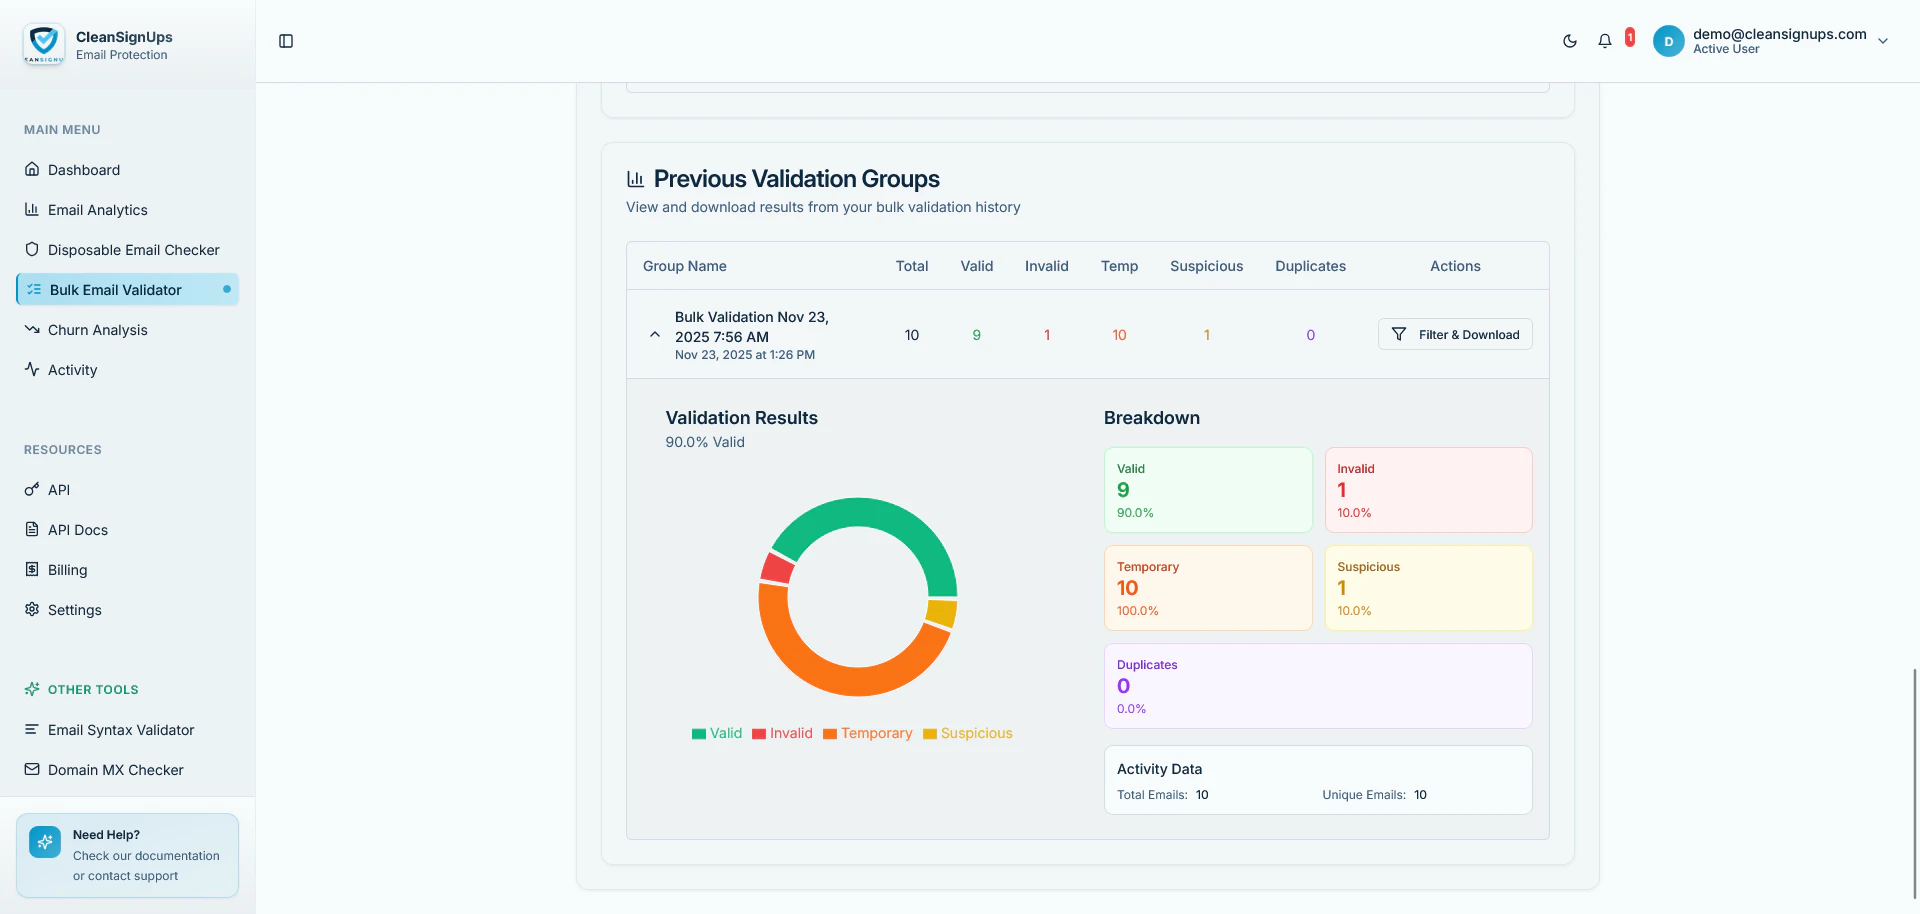Click demo@cleansignups.com account name
Screen dimensions: 1920x914
[1779, 34]
